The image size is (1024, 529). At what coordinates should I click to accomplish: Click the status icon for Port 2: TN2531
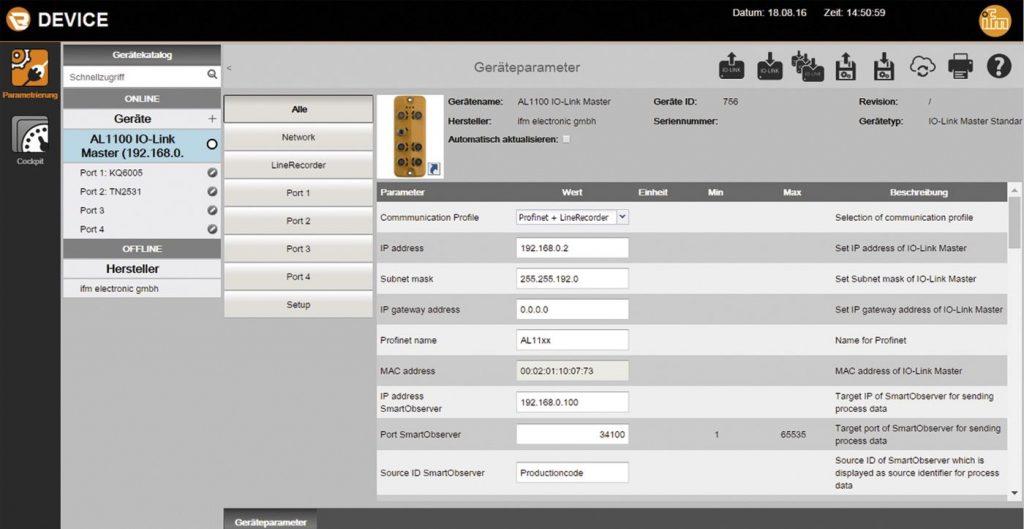[212, 192]
